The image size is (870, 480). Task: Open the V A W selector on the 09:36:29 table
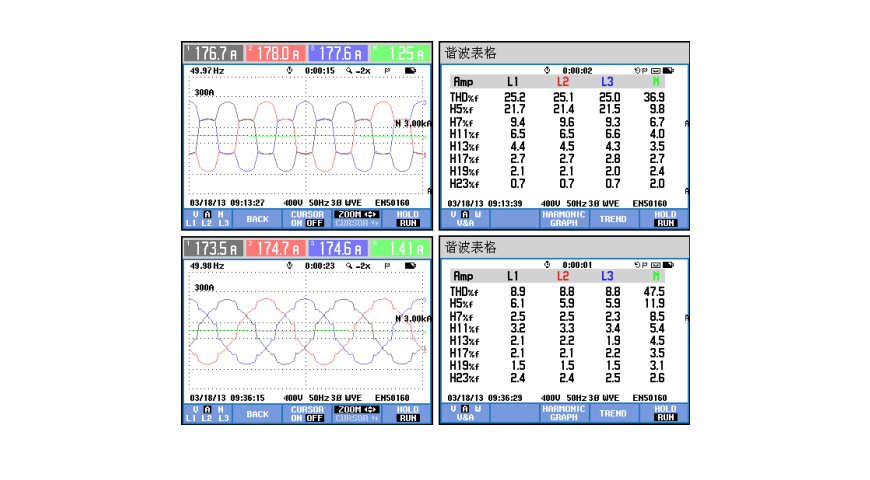[x=464, y=413]
